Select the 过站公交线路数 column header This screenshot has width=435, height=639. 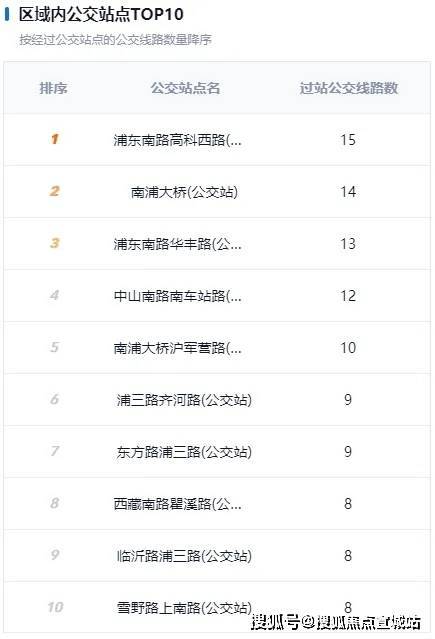349,88
